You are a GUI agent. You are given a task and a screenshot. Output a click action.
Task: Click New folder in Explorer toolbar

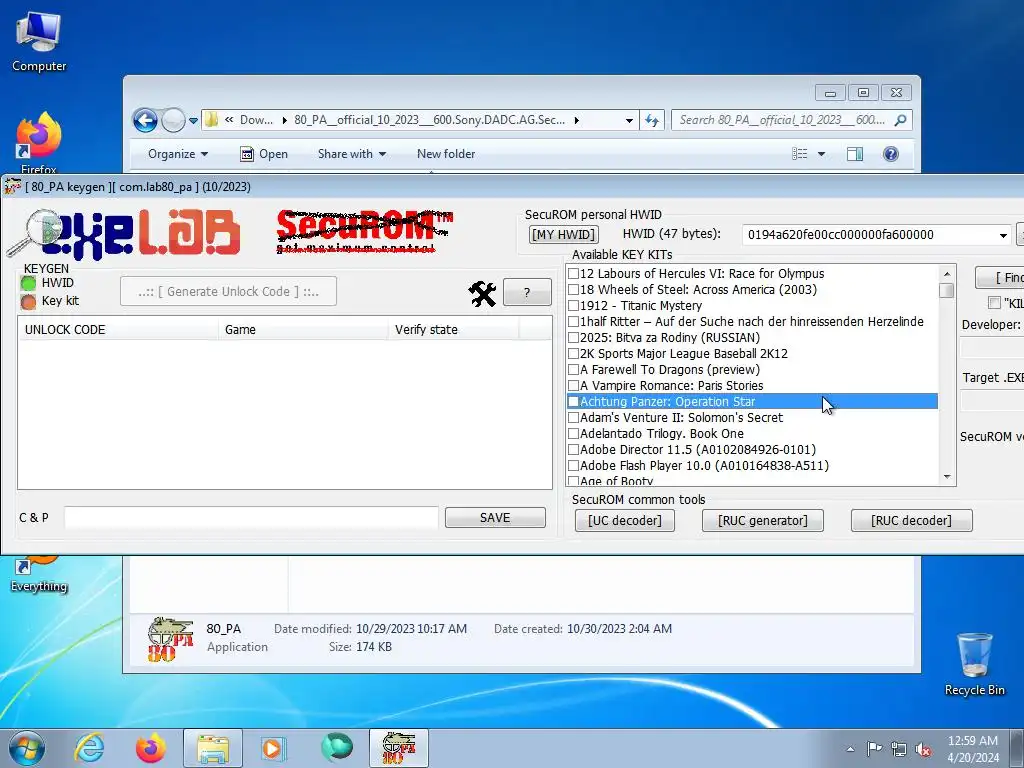(446, 154)
